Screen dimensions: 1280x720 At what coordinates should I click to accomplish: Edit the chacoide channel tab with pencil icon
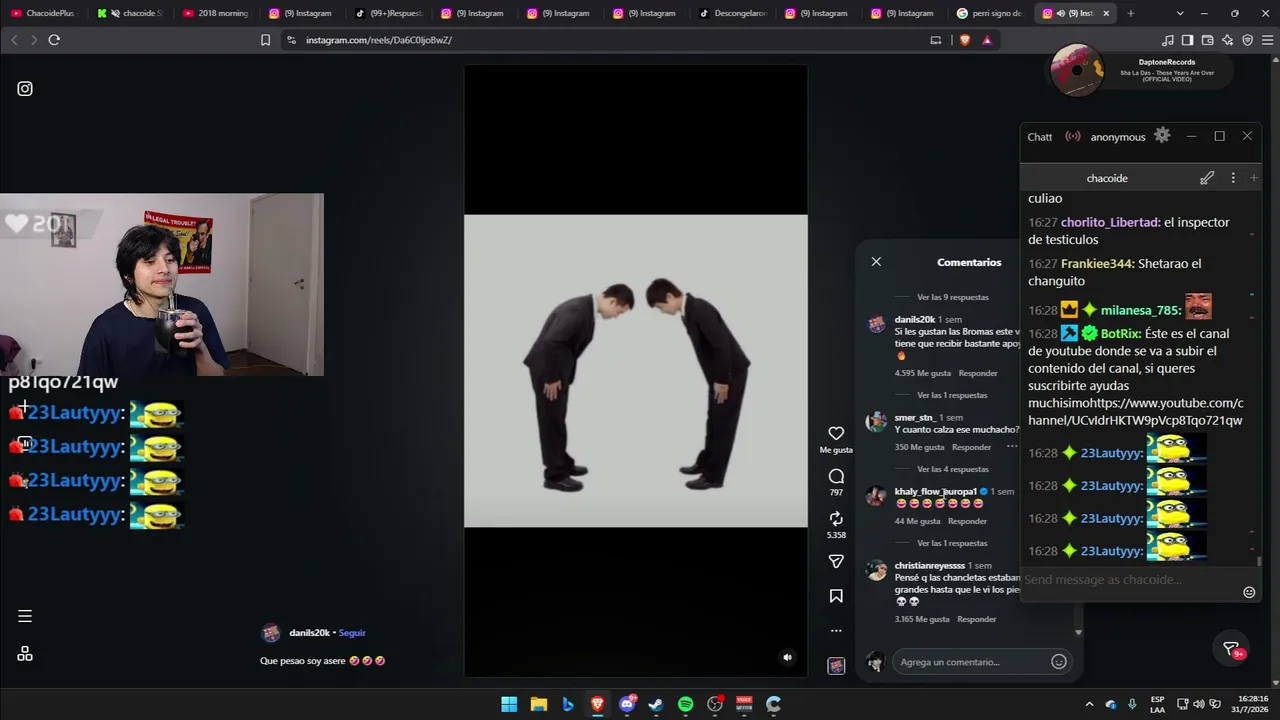pos(1207,178)
